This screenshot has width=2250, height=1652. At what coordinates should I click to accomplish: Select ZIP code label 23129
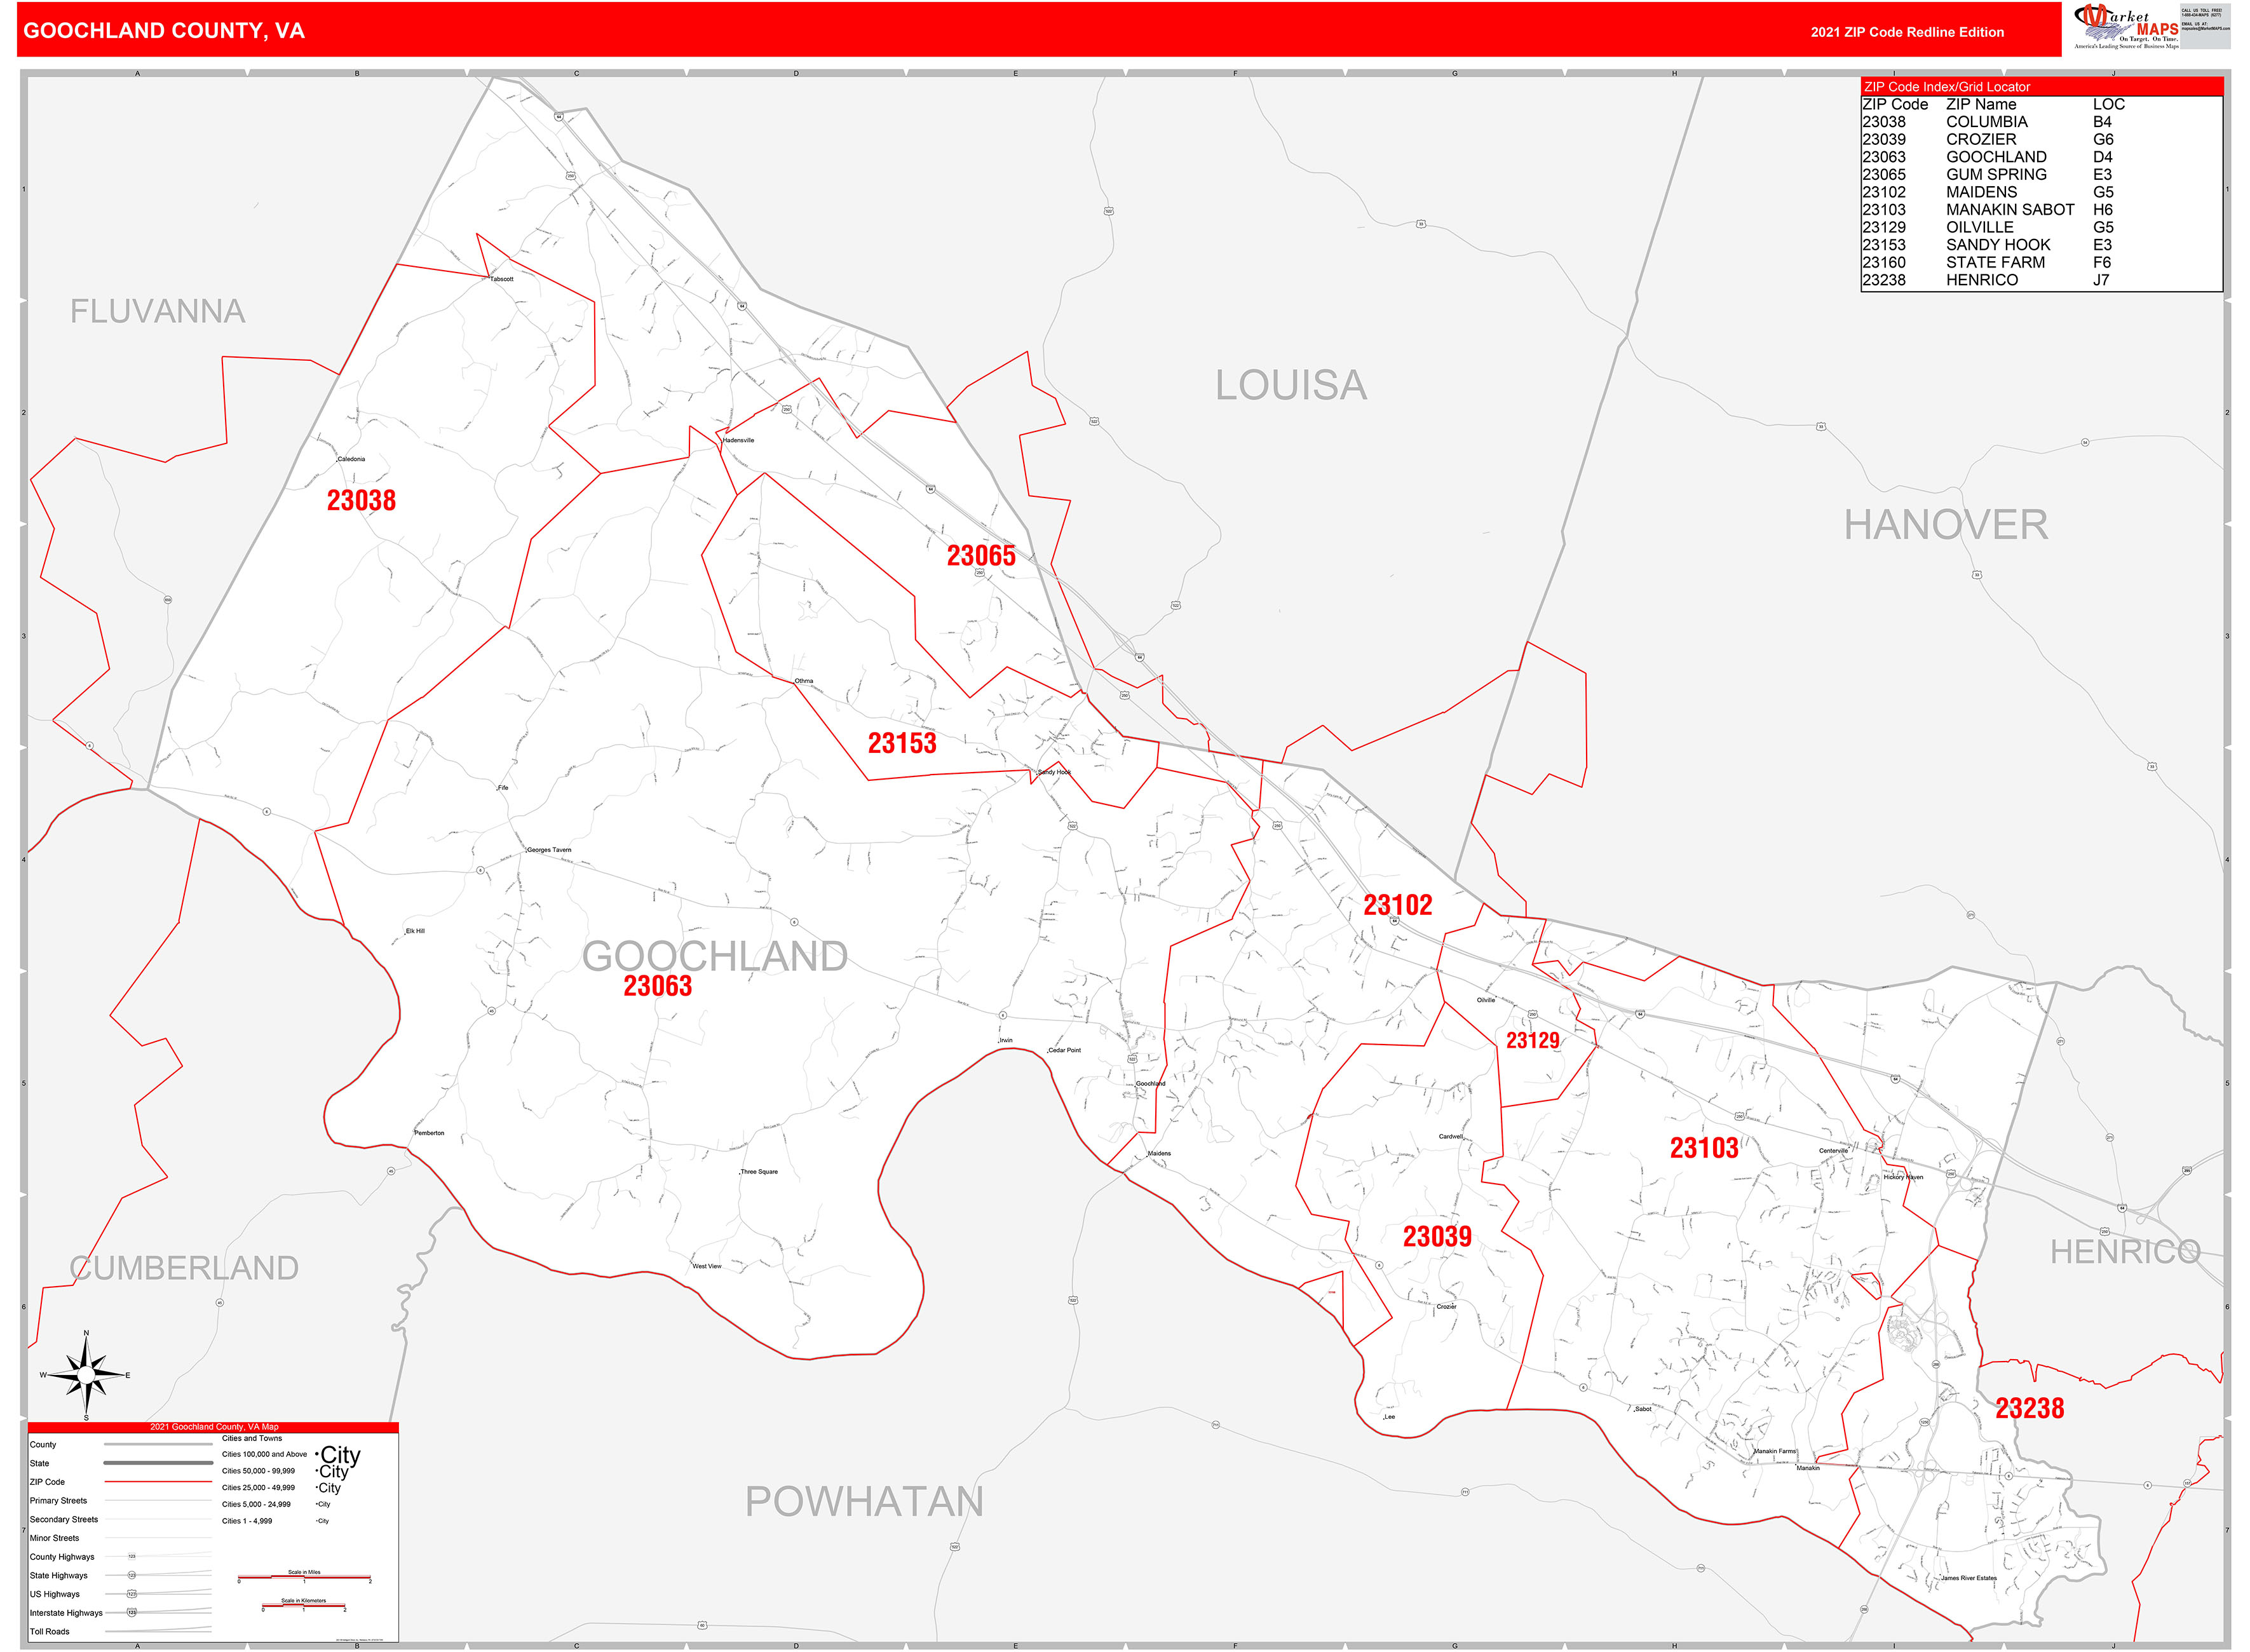(1533, 1041)
